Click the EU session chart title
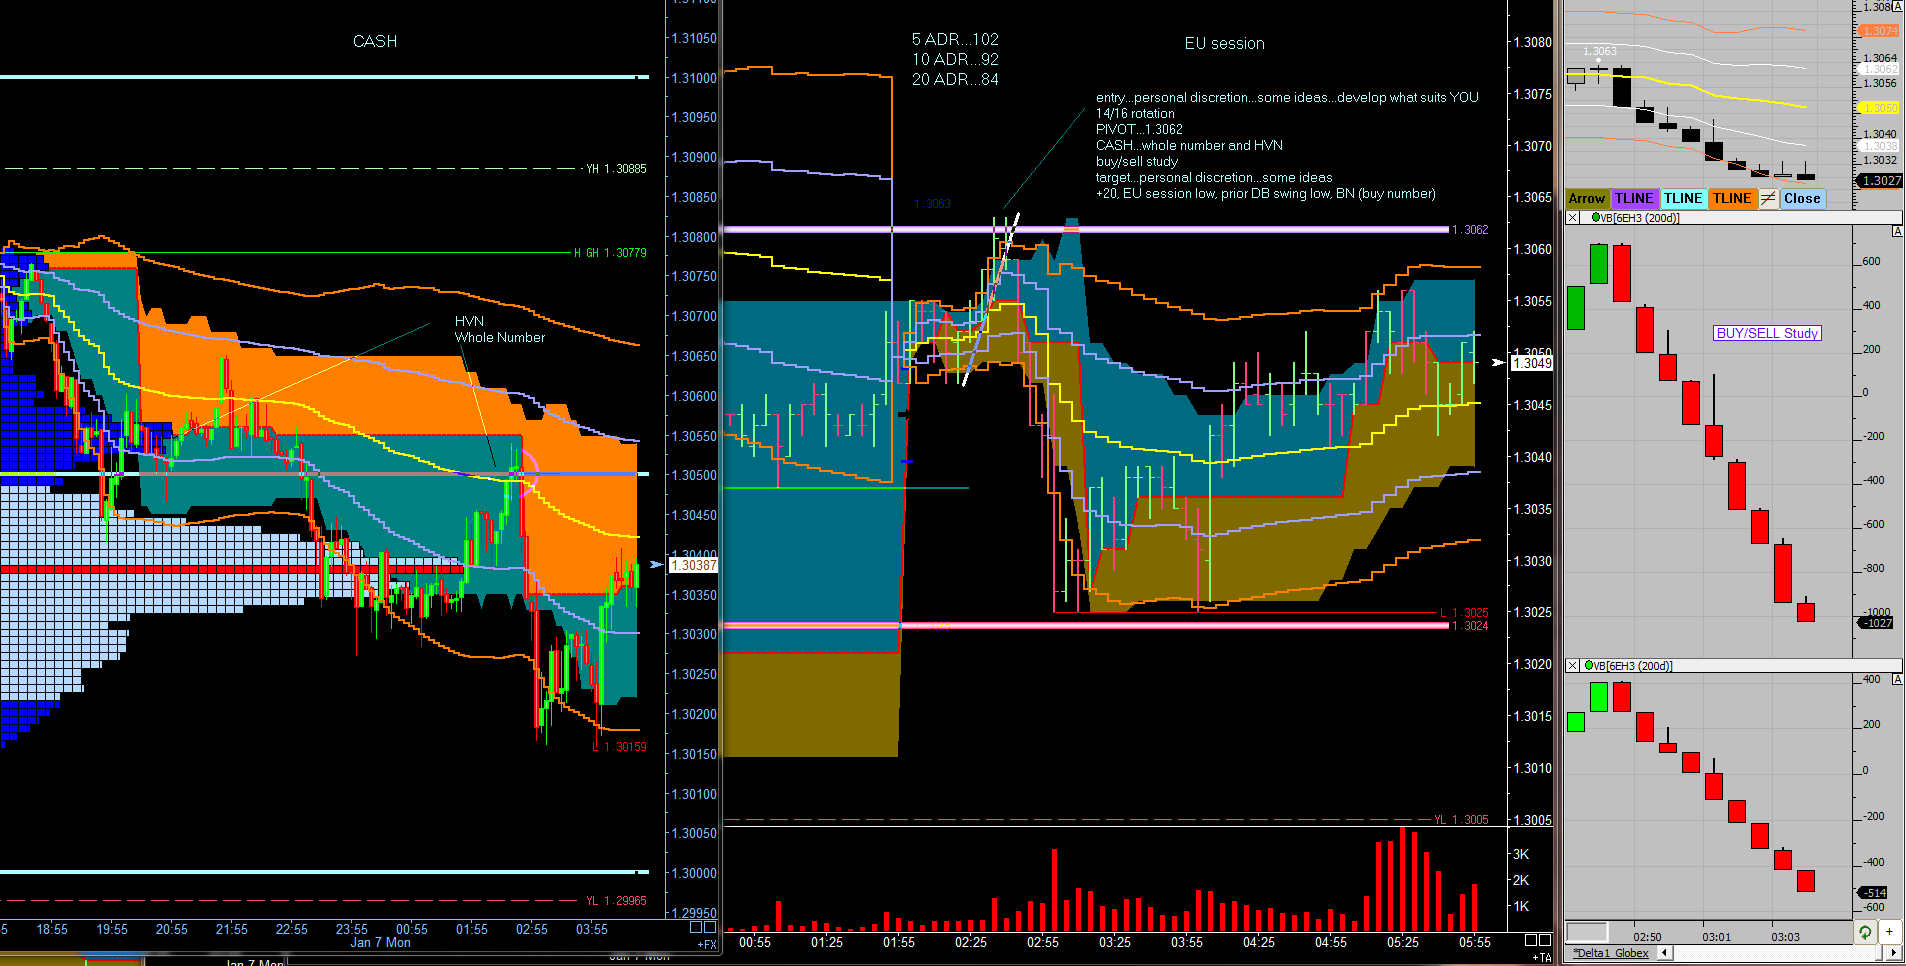This screenshot has height=966, width=1906. [1224, 43]
